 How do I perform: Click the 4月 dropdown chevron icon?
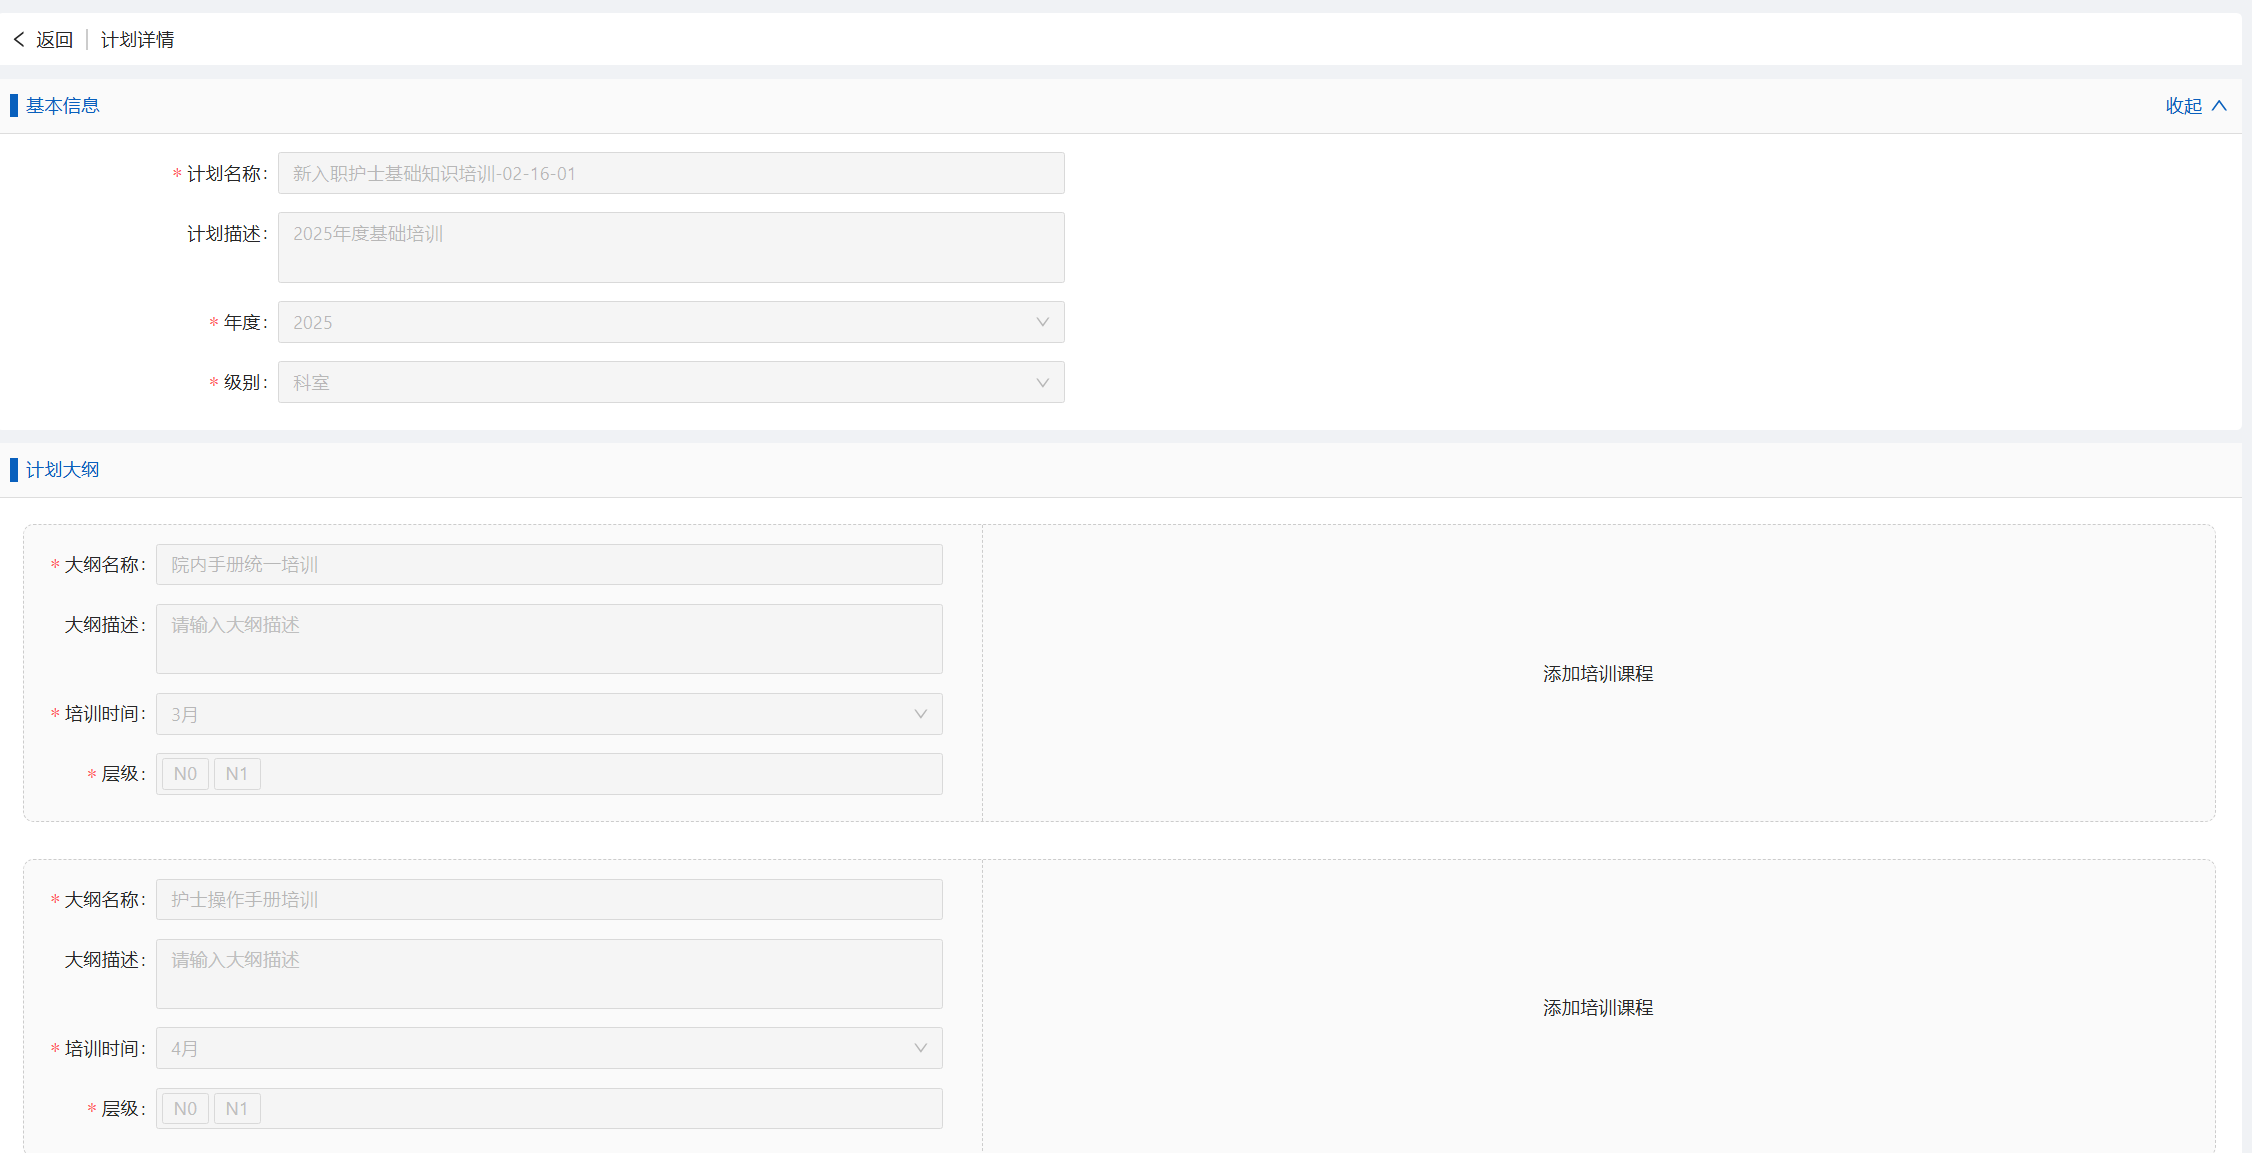coord(920,1049)
